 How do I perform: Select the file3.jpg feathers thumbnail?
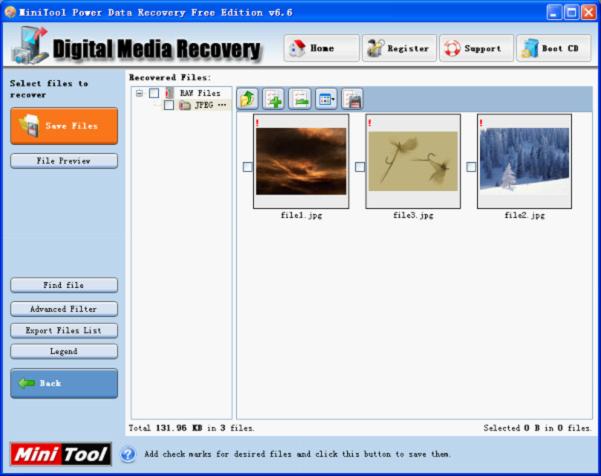point(413,161)
